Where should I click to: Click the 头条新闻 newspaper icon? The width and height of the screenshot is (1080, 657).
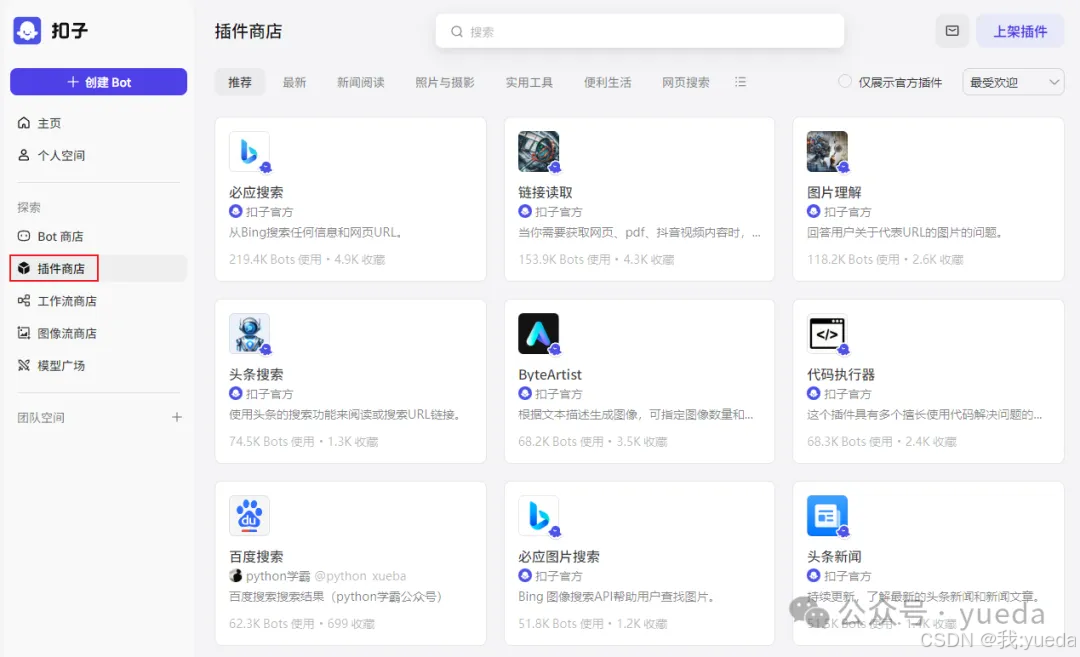point(827,515)
